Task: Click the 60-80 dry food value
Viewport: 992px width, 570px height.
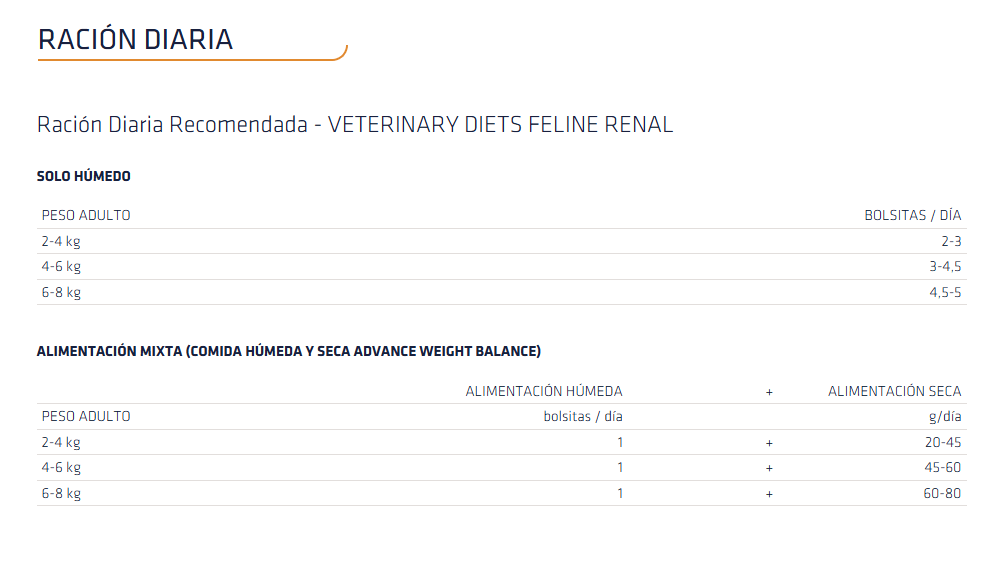Action: [945, 494]
